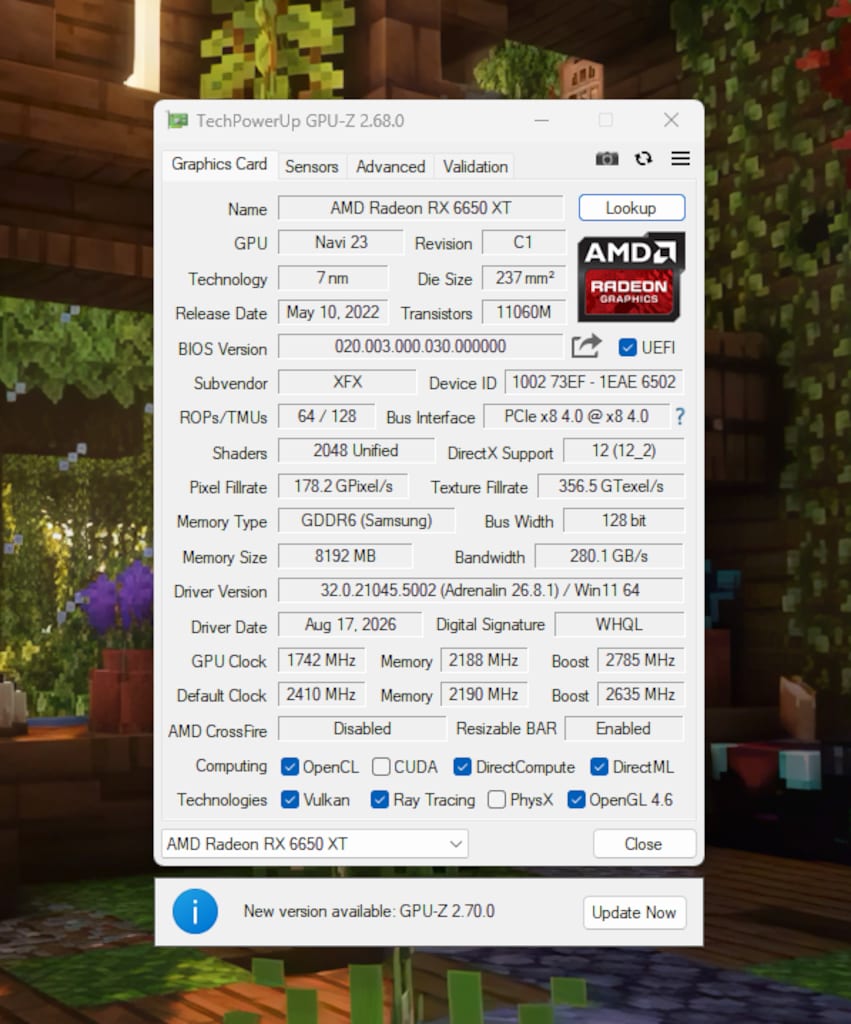The height and width of the screenshot is (1024, 851).
Task: Click the AMD Radeon Graphics logo
Action: (631, 276)
